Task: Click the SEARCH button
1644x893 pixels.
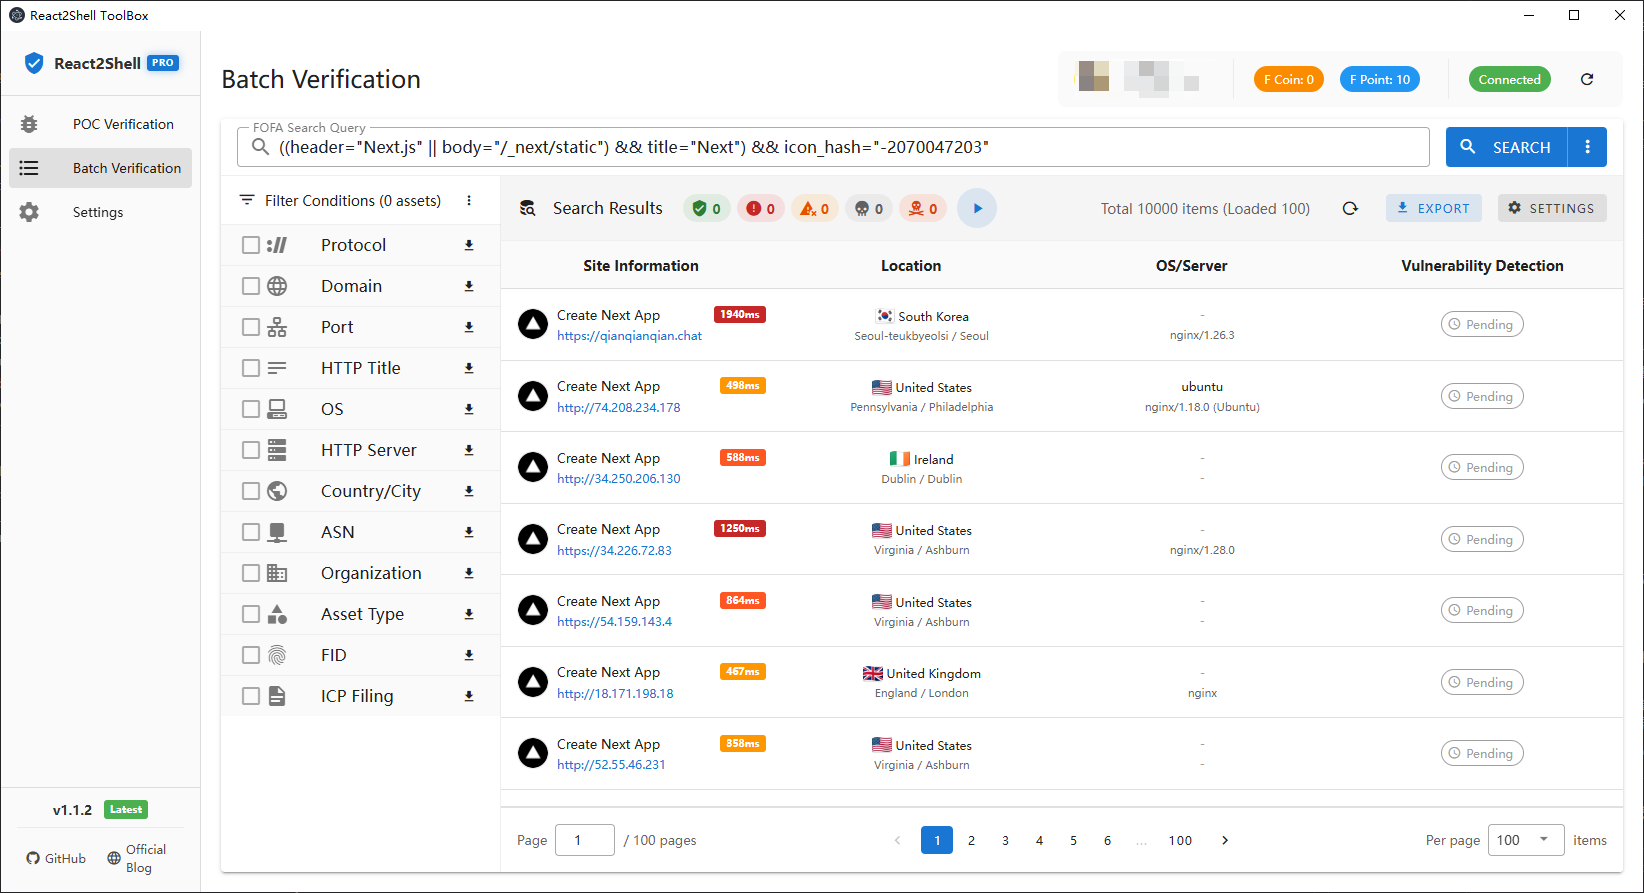Action: coord(1507,147)
